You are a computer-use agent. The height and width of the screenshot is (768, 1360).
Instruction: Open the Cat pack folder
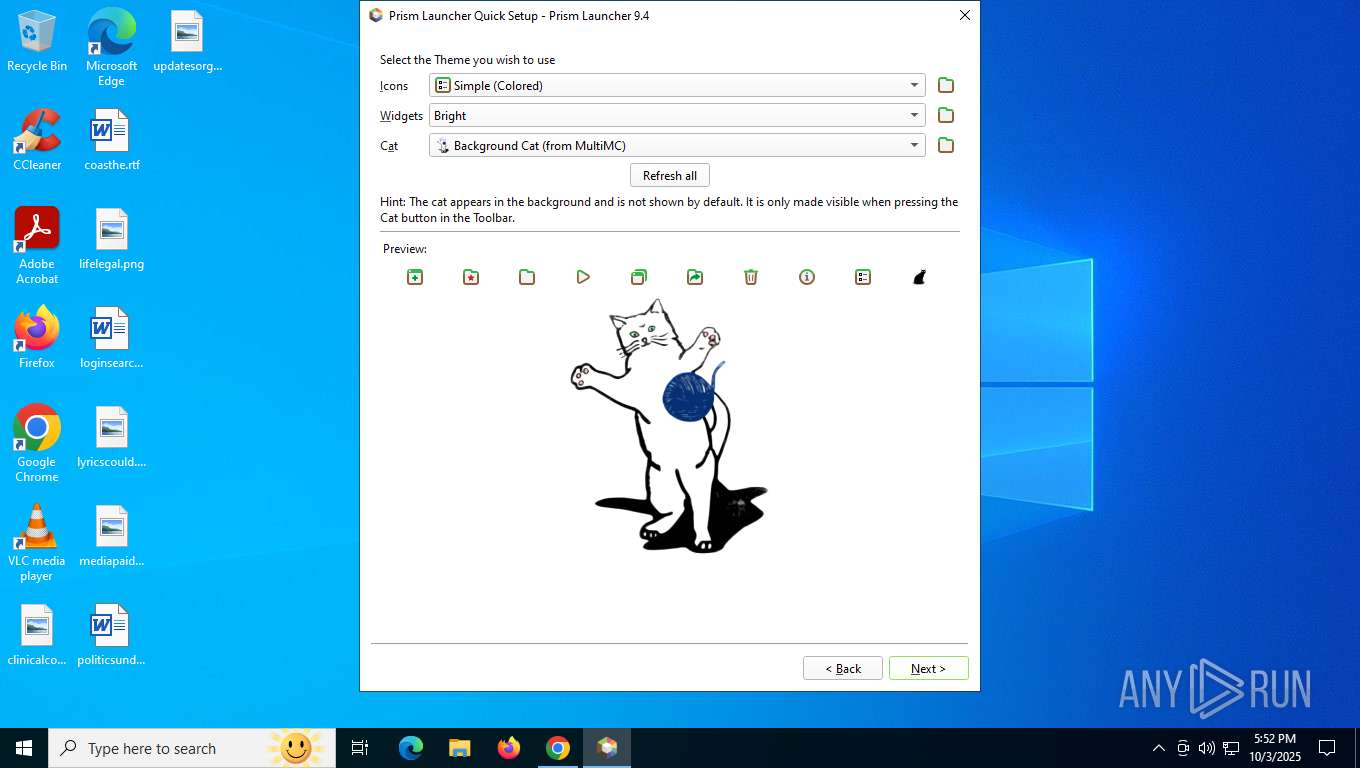[946, 145]
